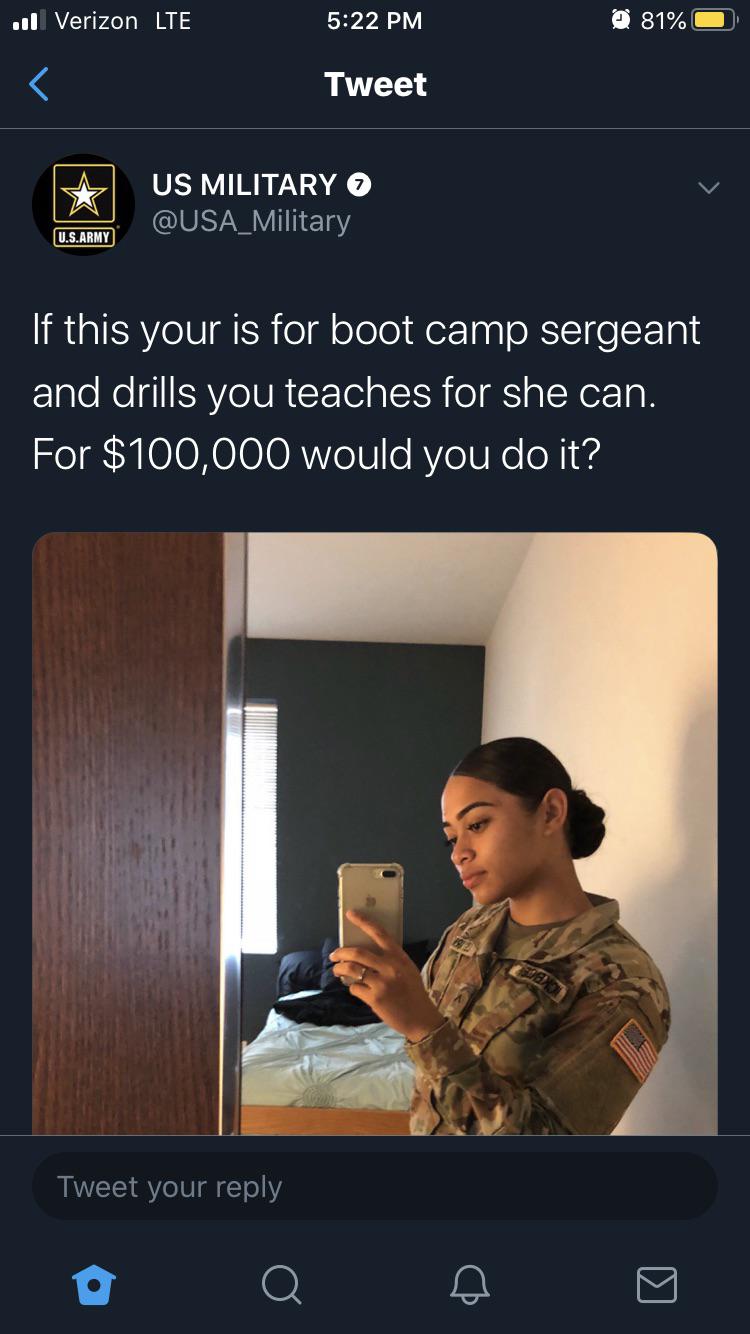Switch to the Home tab
The image size is (750, 1334).
(94, 1284)
